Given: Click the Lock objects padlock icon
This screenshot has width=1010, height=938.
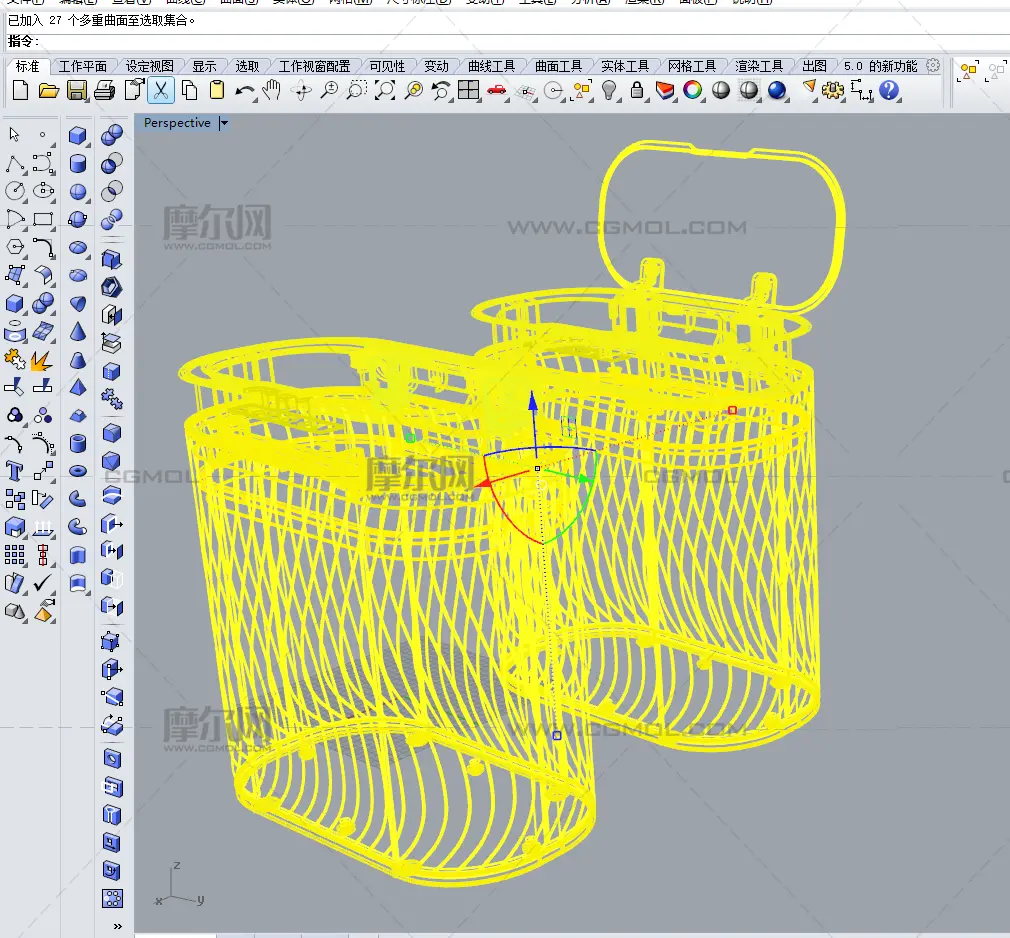Looking at the screenshot, I should tap(636, 91).
